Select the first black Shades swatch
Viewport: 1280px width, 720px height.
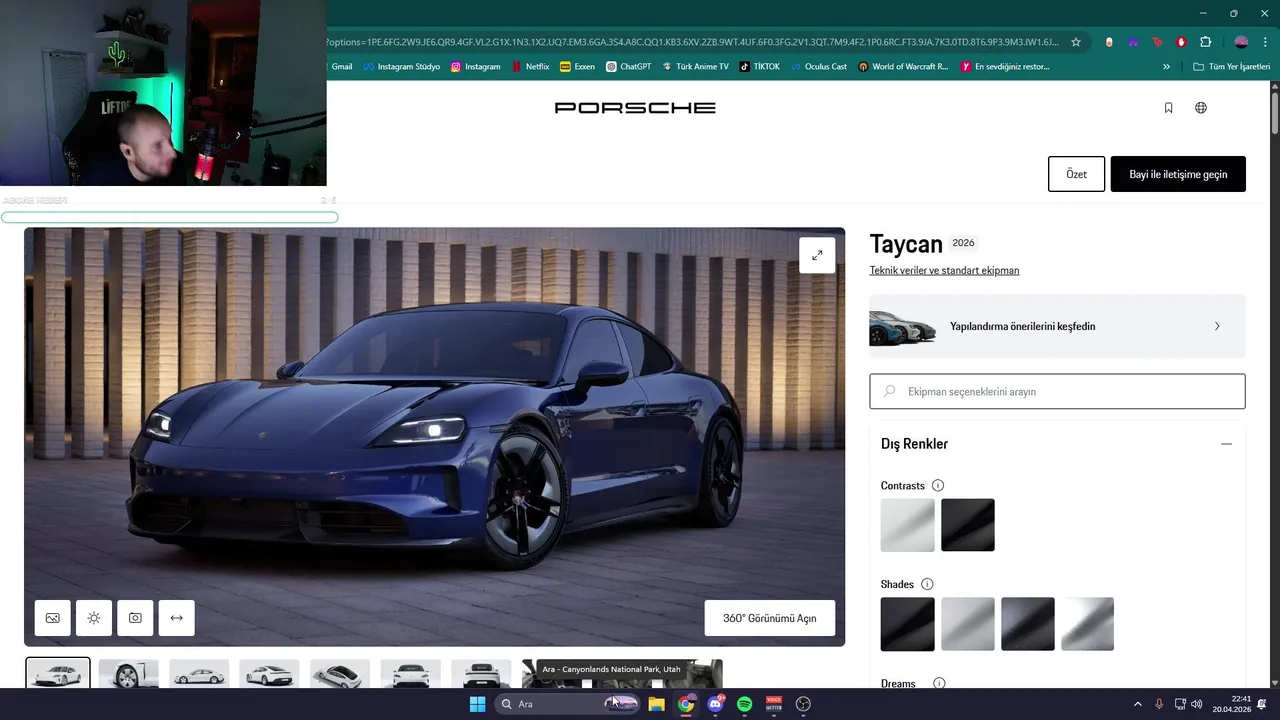[x=908, y=624]
